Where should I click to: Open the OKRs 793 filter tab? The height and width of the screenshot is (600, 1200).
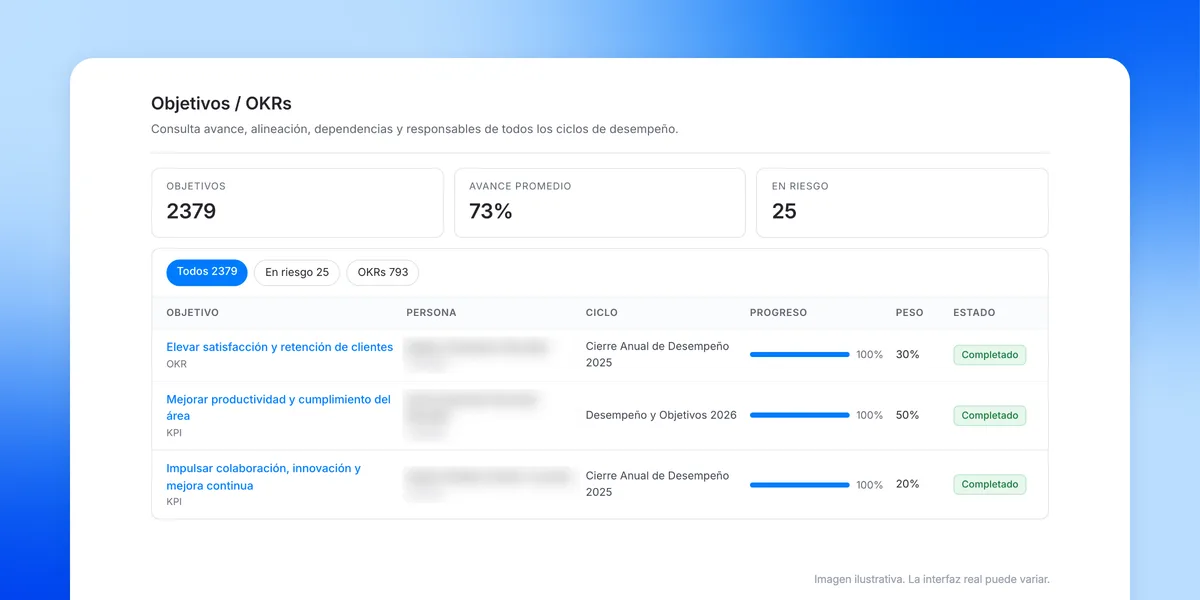click(383, 272)
